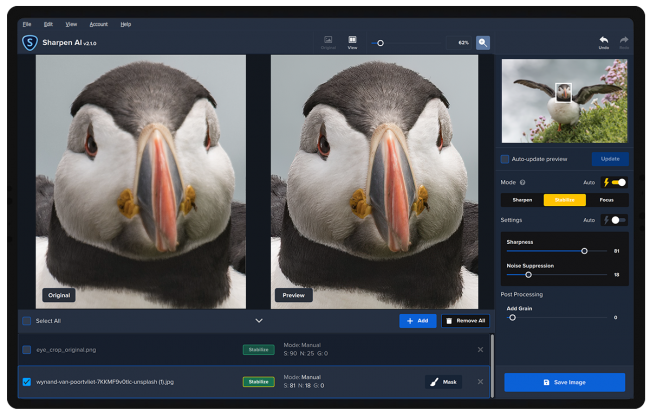Open the File menu

point(27,23)
